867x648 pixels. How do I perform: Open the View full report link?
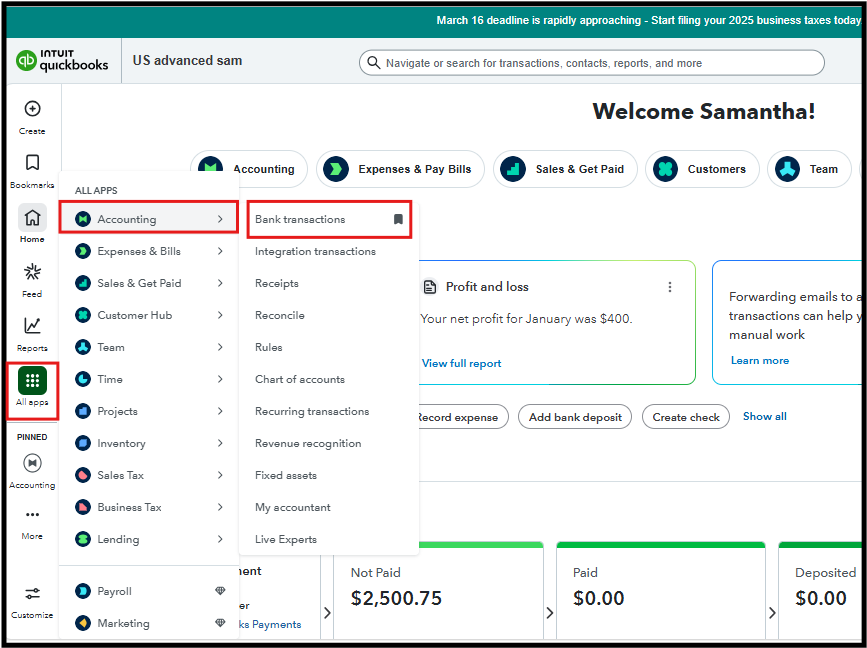pos(462,363)
